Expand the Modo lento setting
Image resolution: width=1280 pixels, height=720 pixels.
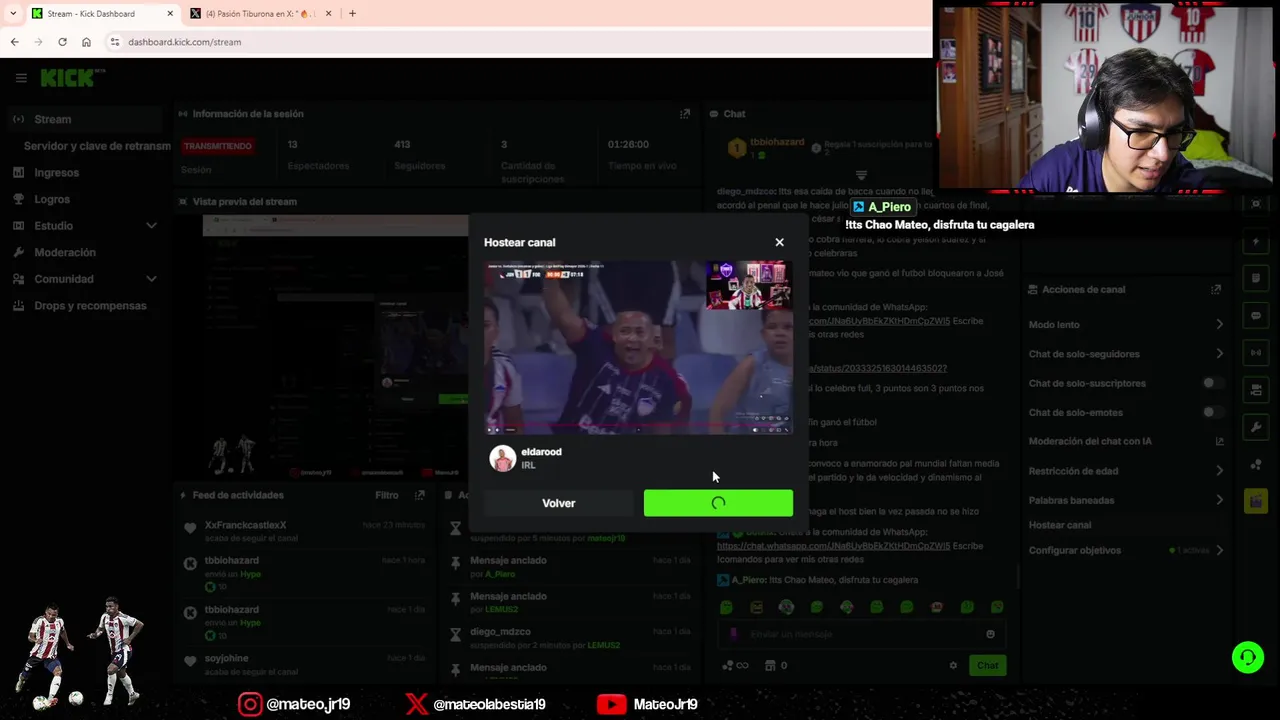(1126, 324)
